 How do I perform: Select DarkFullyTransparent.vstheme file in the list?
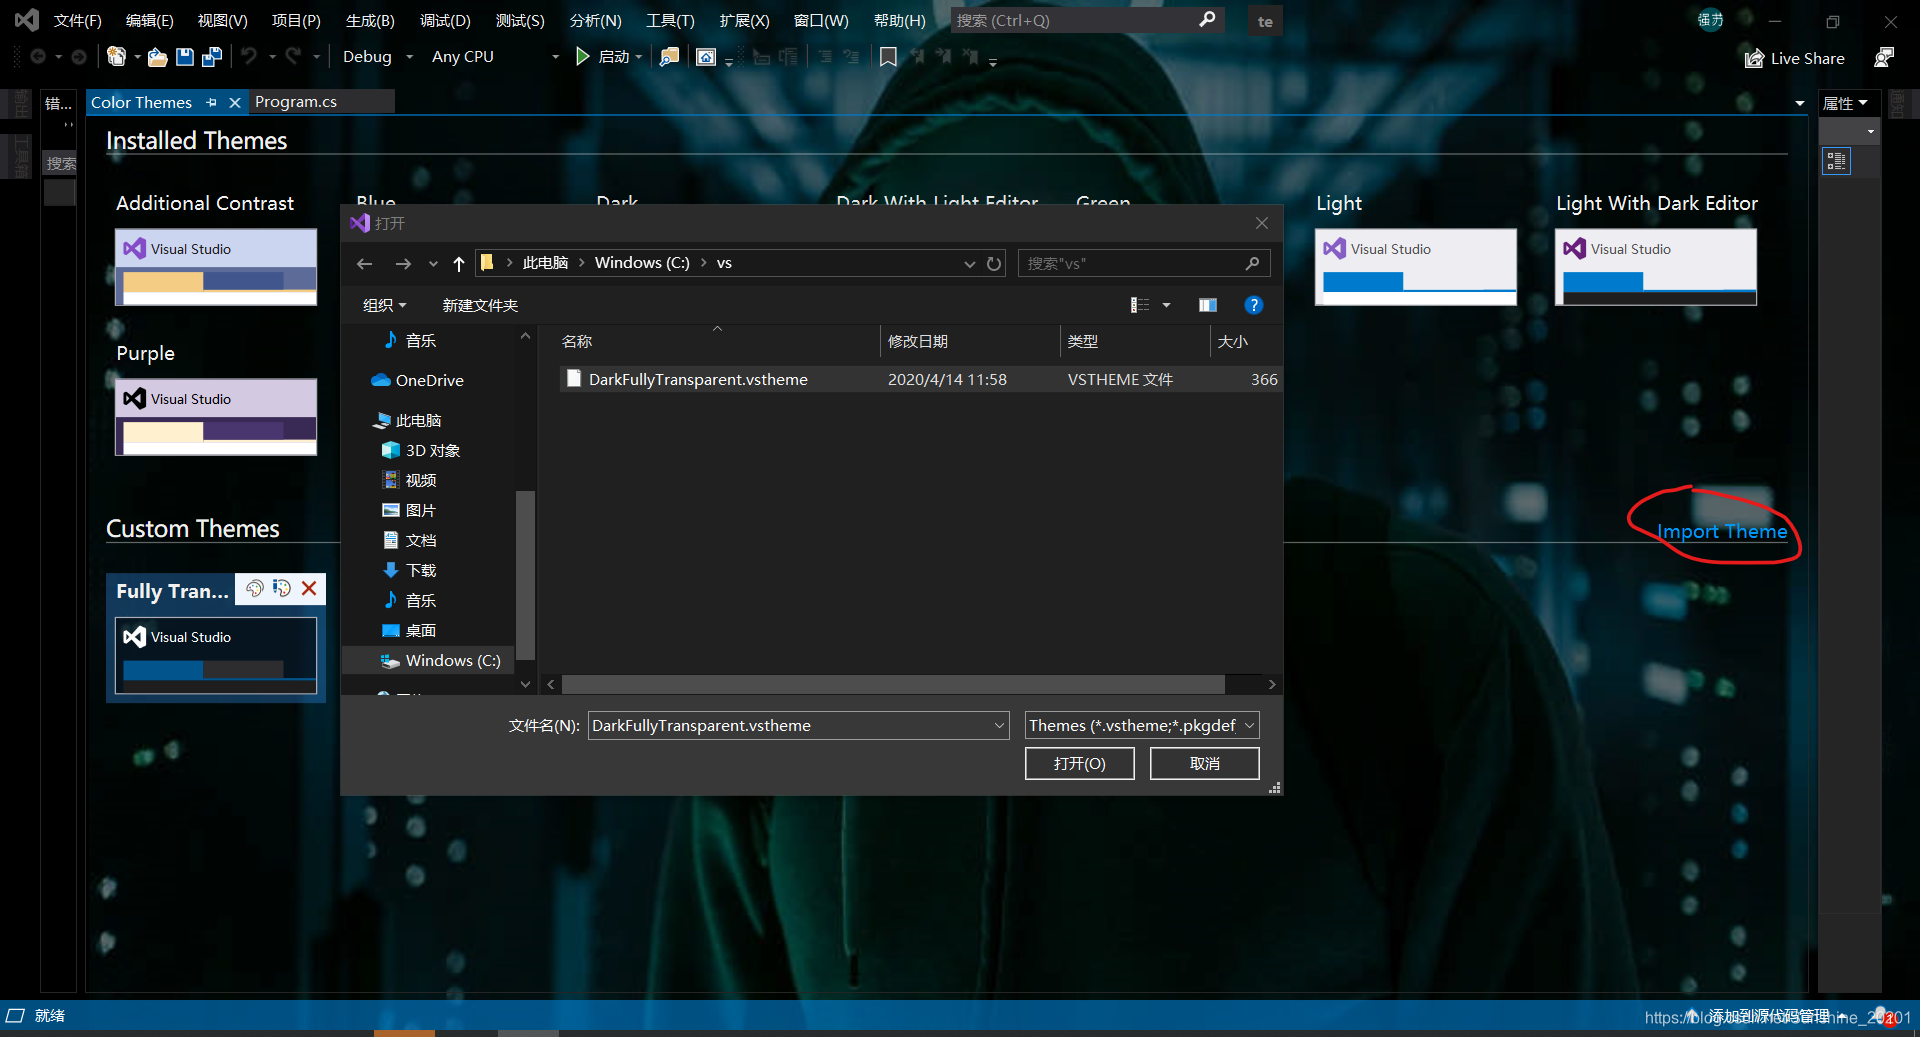tap(698, 379)
